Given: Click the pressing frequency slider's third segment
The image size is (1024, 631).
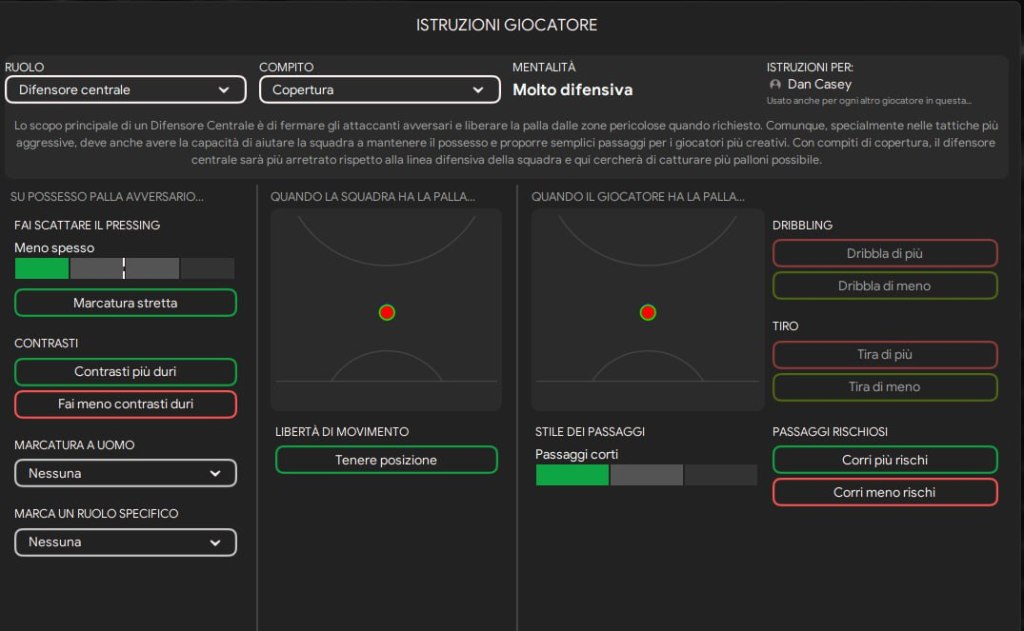Looking at the screenshot, I should (x=152, y=268).
